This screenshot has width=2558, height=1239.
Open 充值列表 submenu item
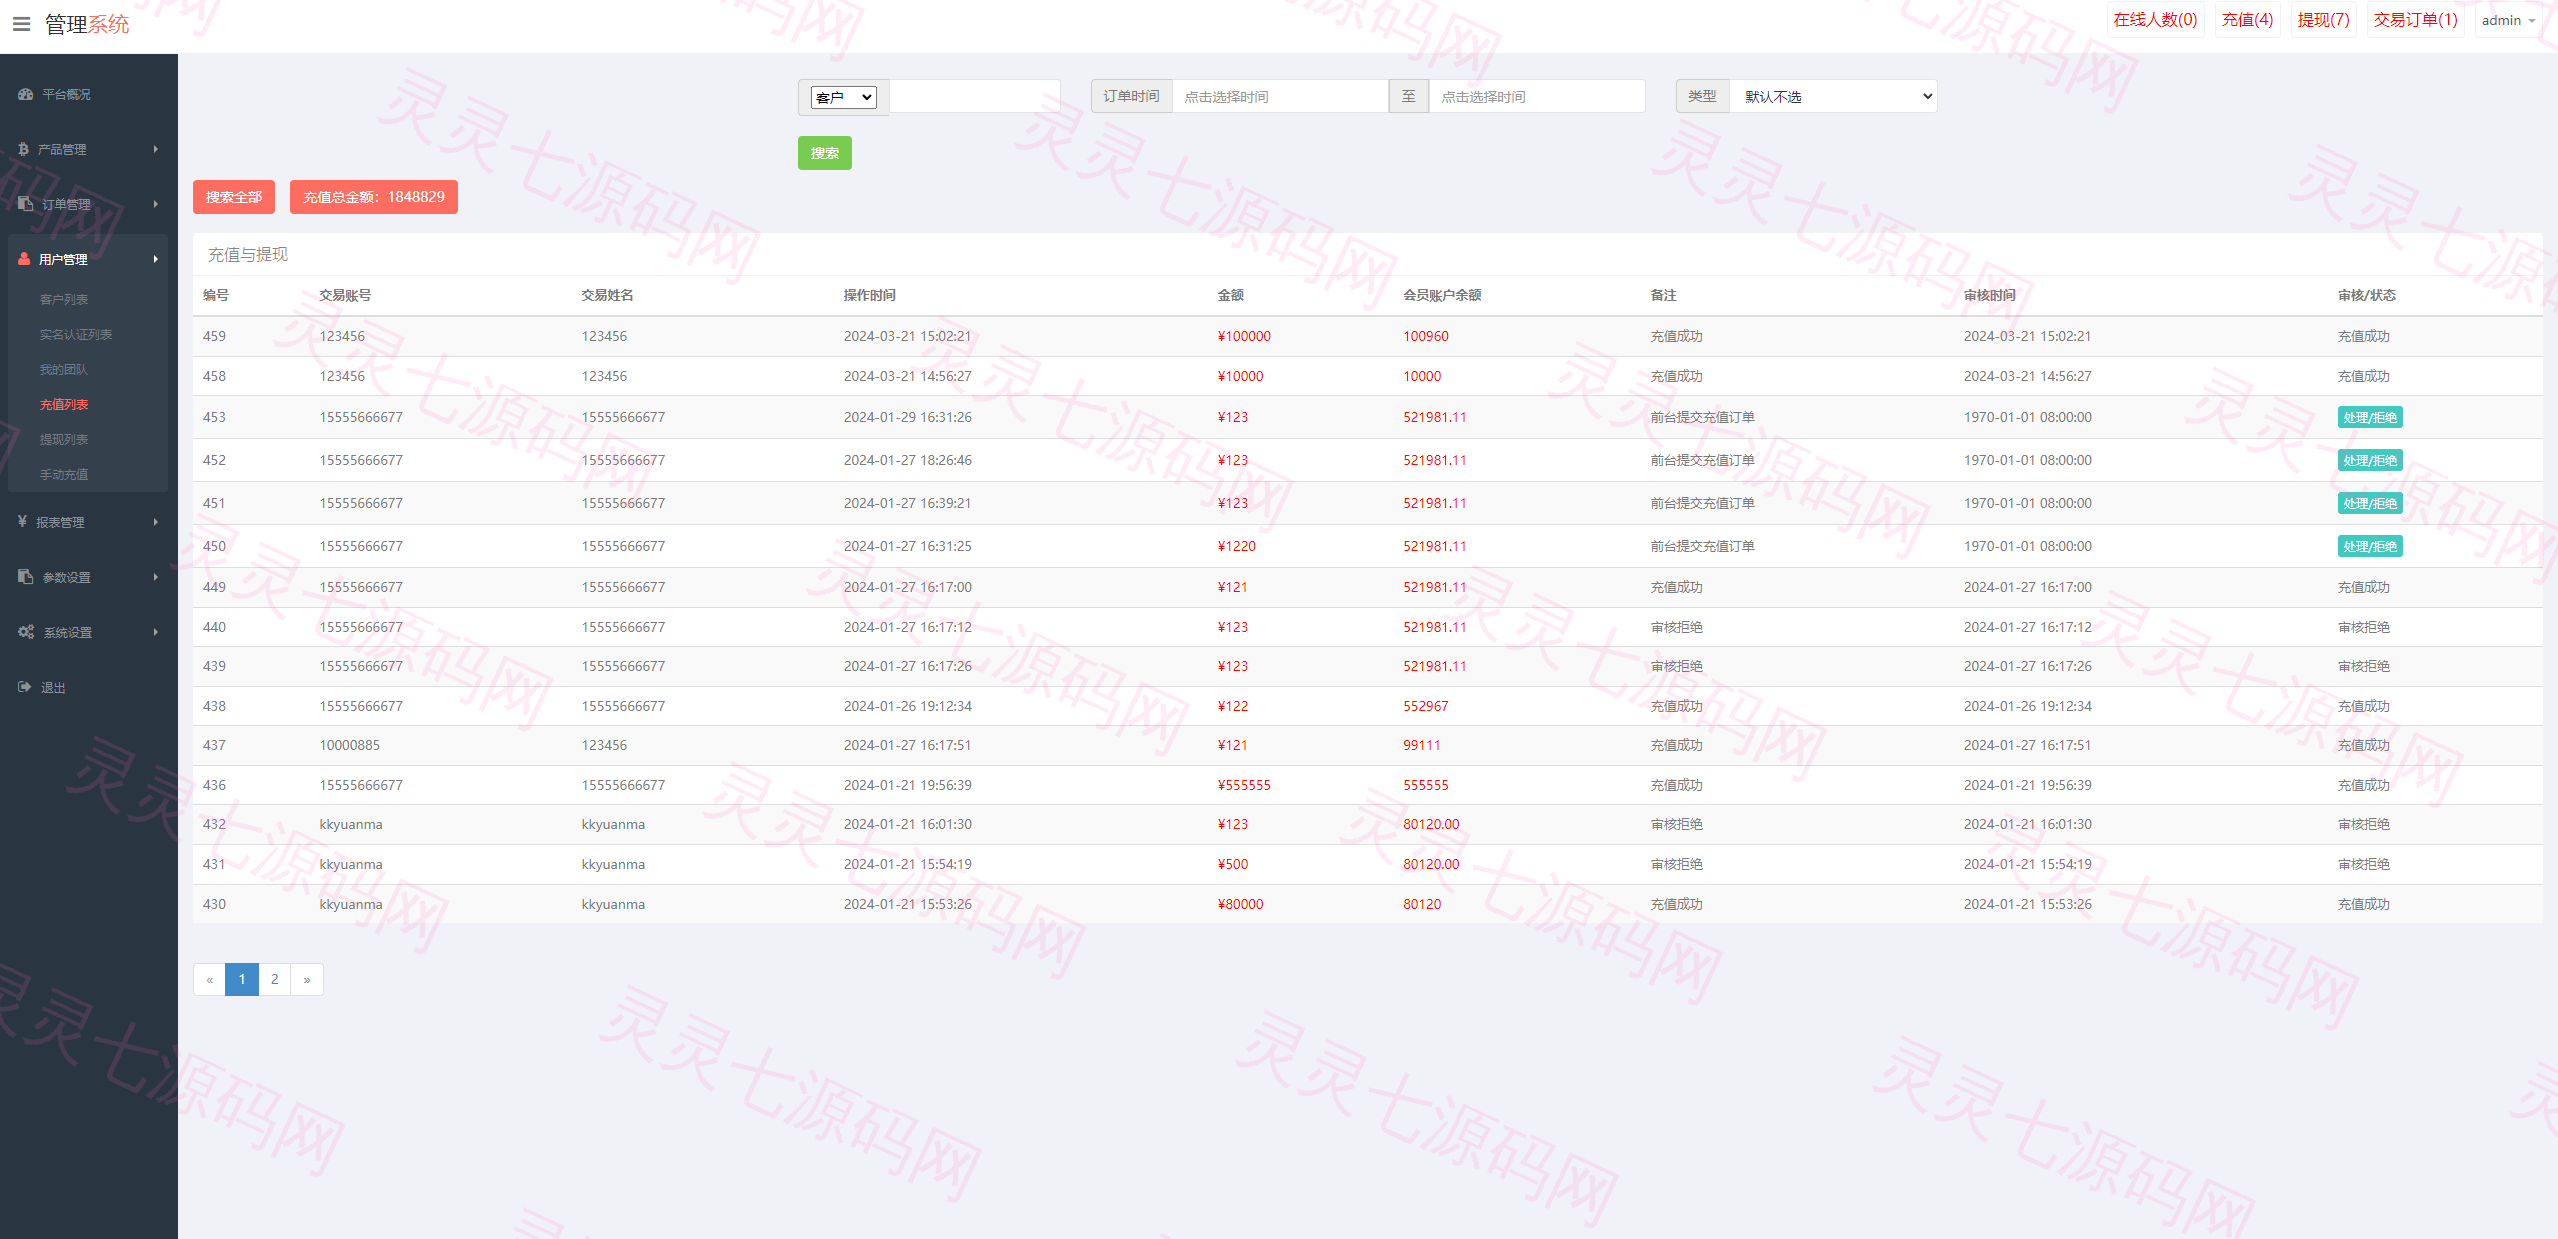click(x=64, y=404)
